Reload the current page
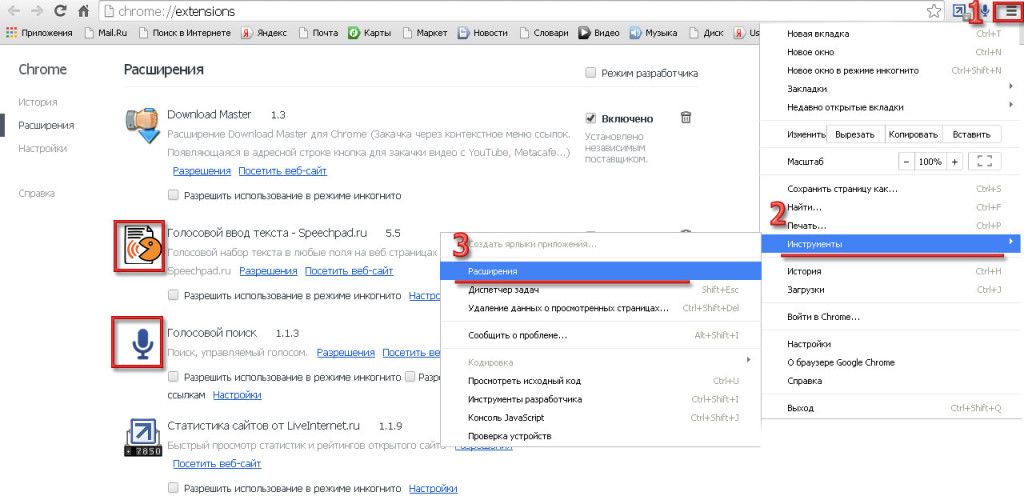Screen dimensions: 1024x496 pyautogui.click(x=60, y=11)
